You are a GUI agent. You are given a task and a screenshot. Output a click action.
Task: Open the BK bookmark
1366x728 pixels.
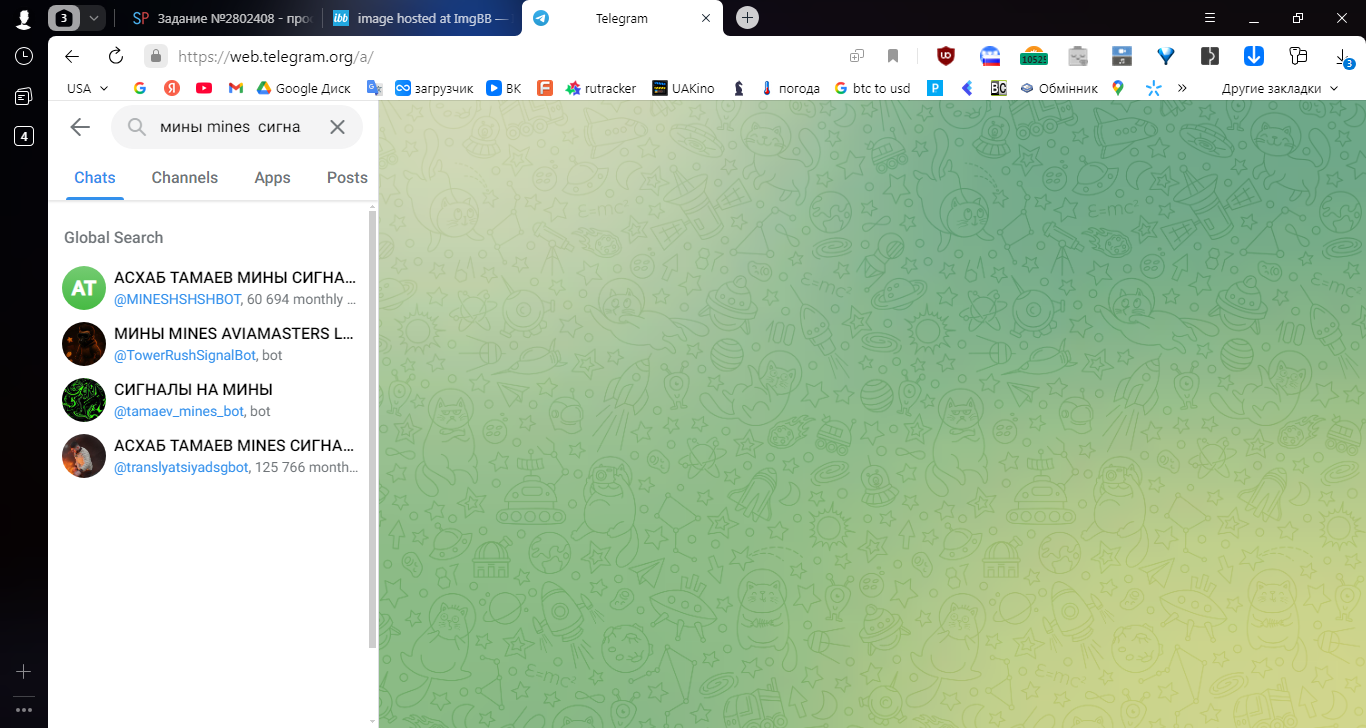coord(504,88)
